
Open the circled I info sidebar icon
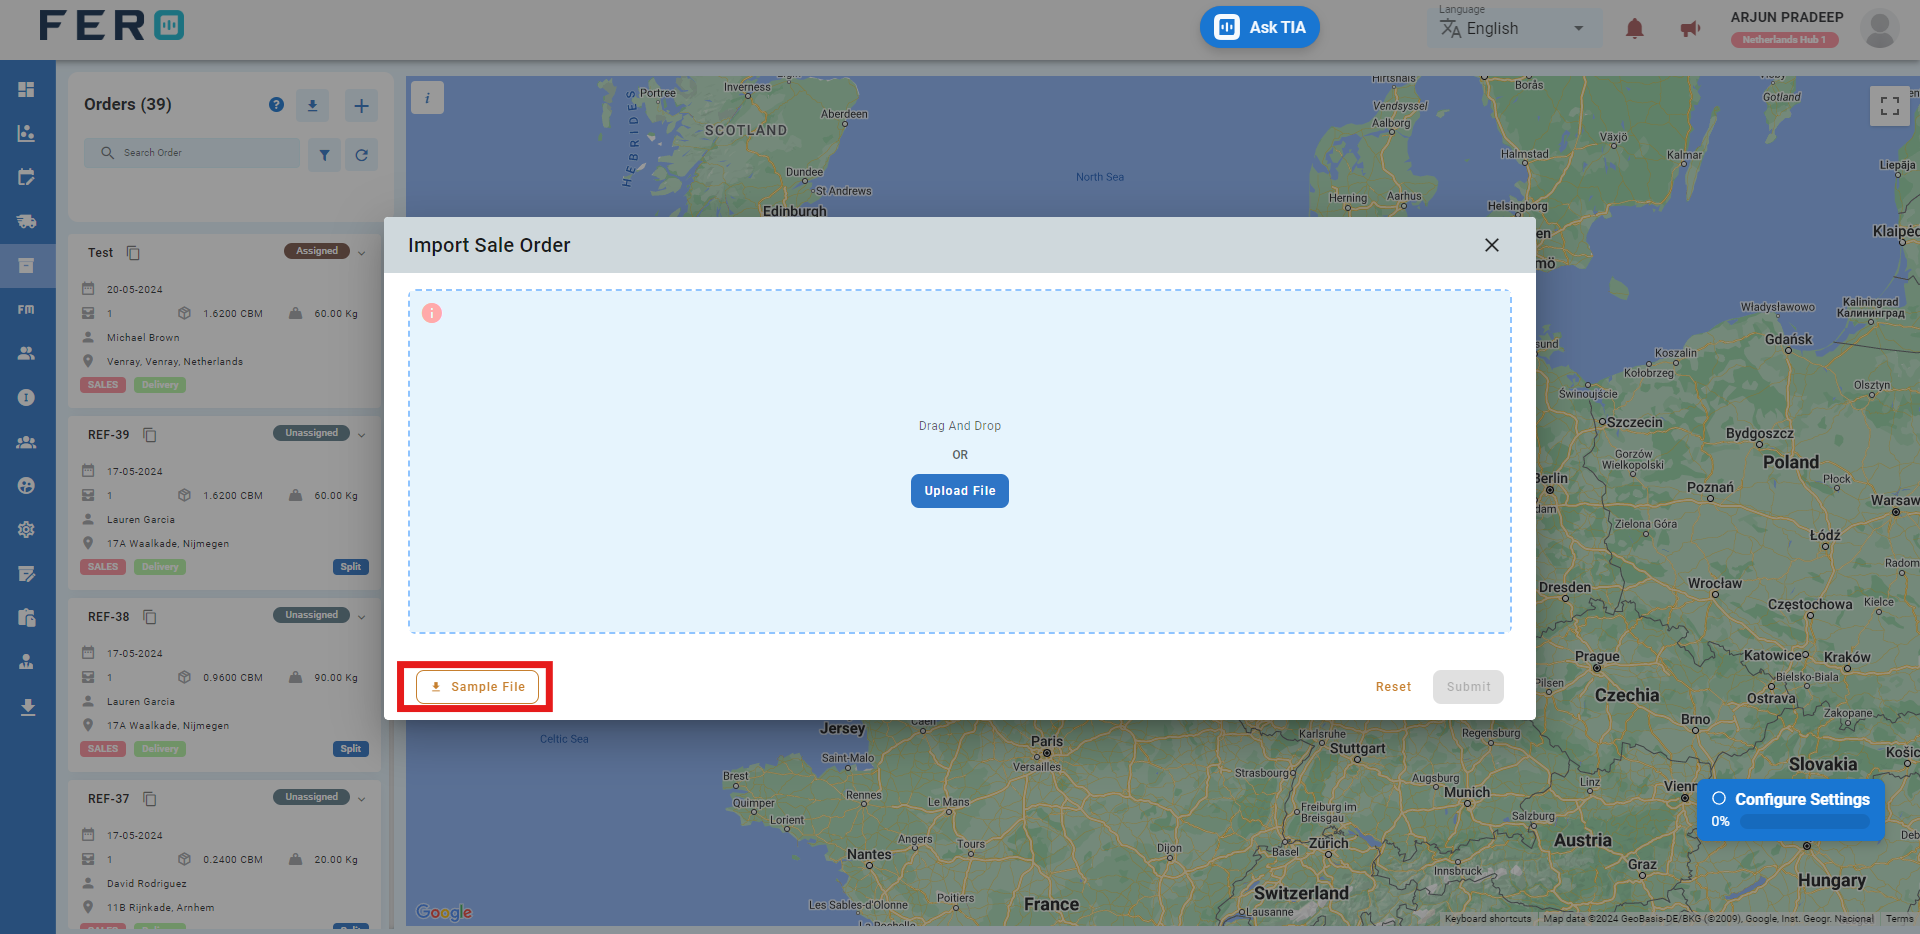[x=27, y=397]
